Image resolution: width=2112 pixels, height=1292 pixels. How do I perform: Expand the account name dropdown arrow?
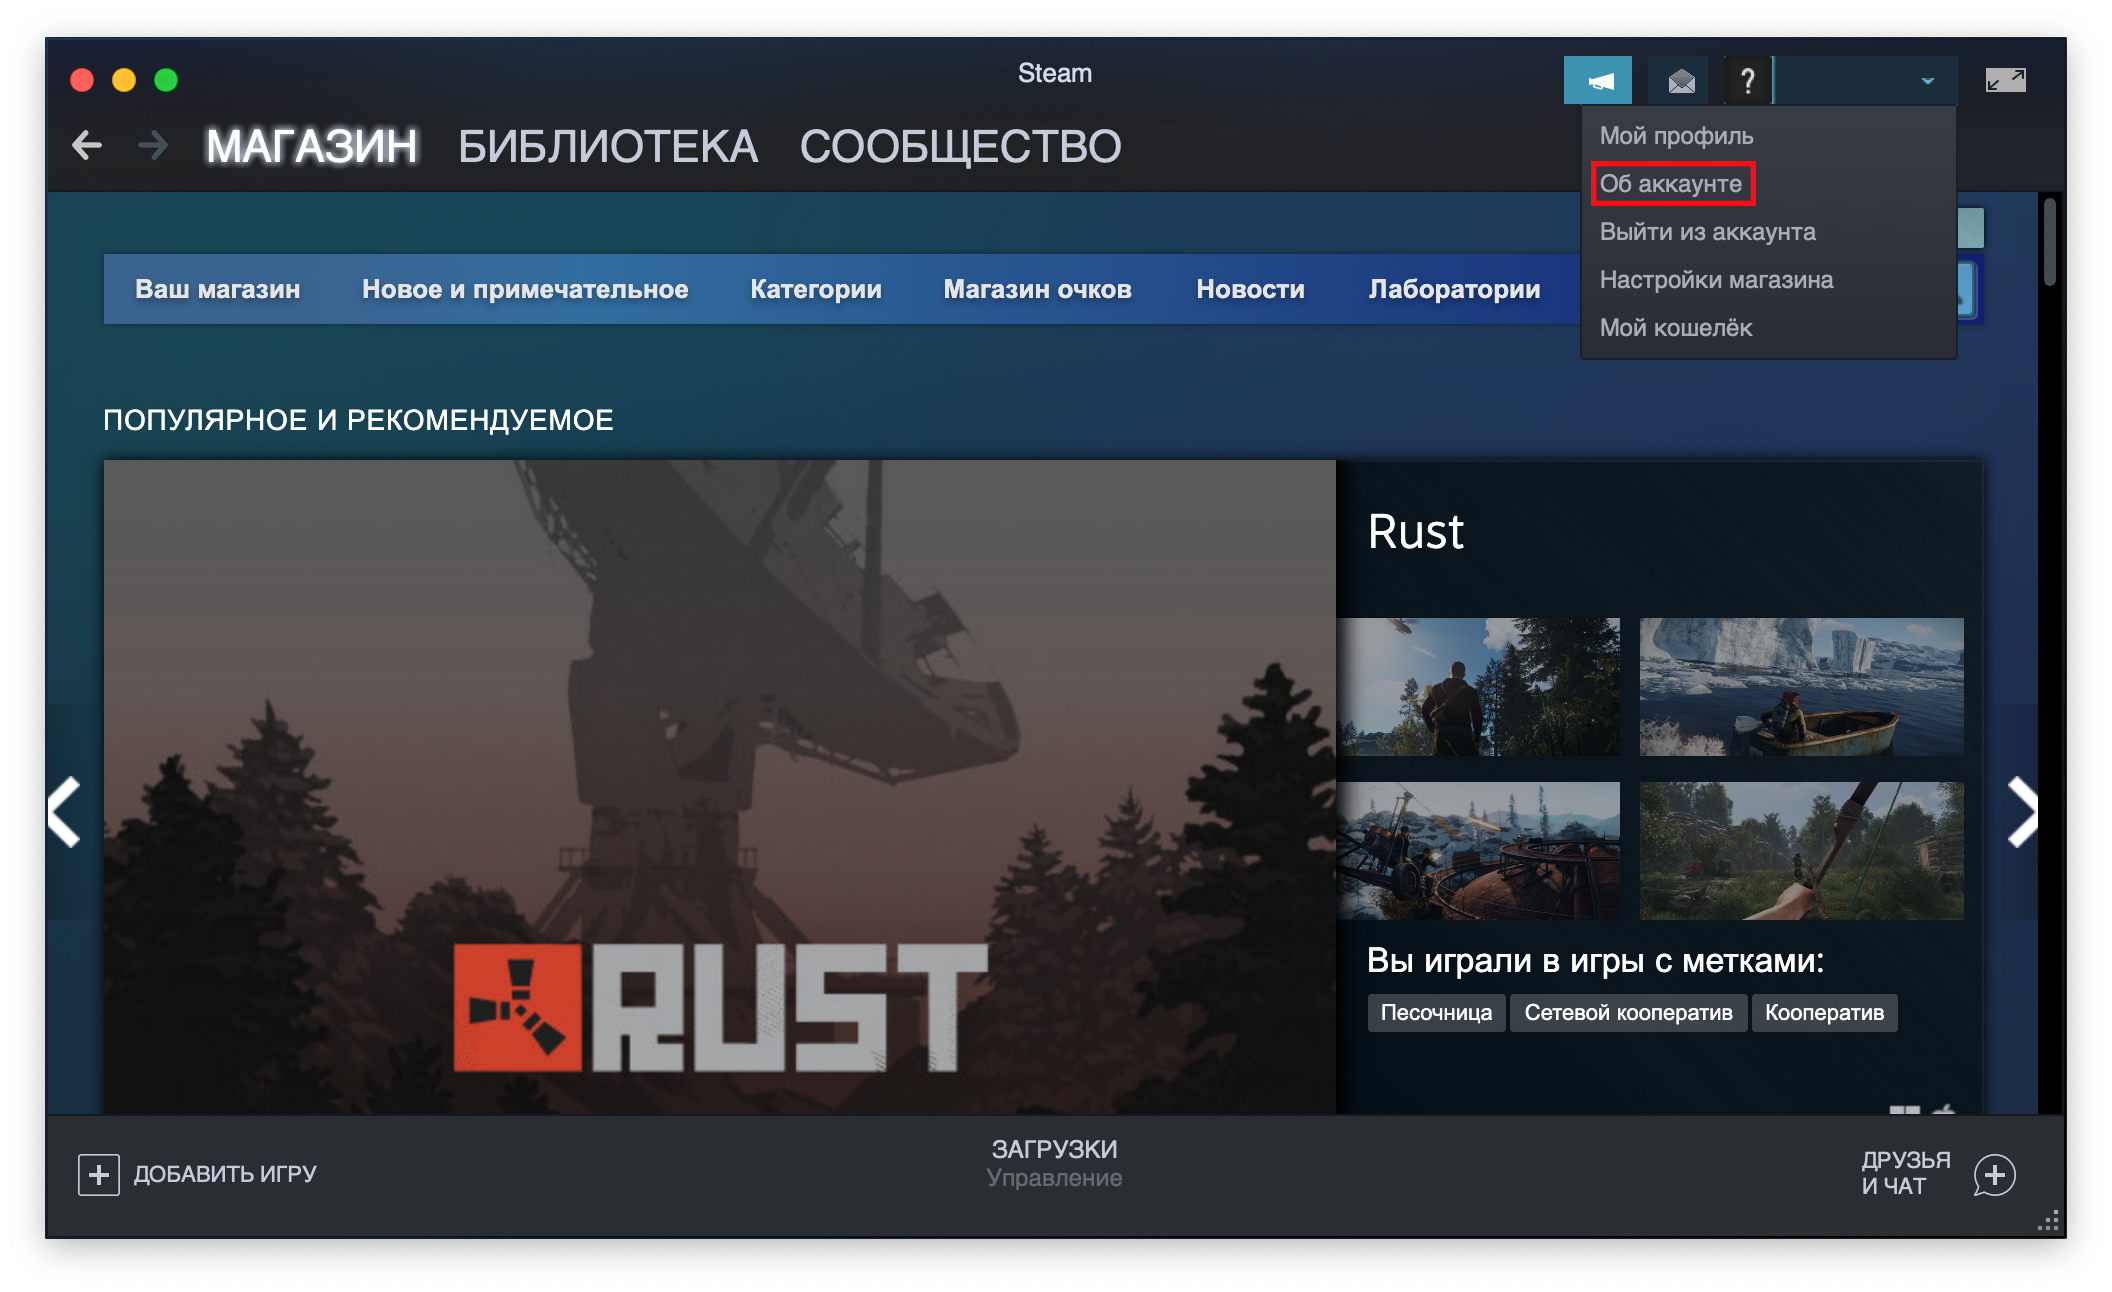tap(1927, 81)
